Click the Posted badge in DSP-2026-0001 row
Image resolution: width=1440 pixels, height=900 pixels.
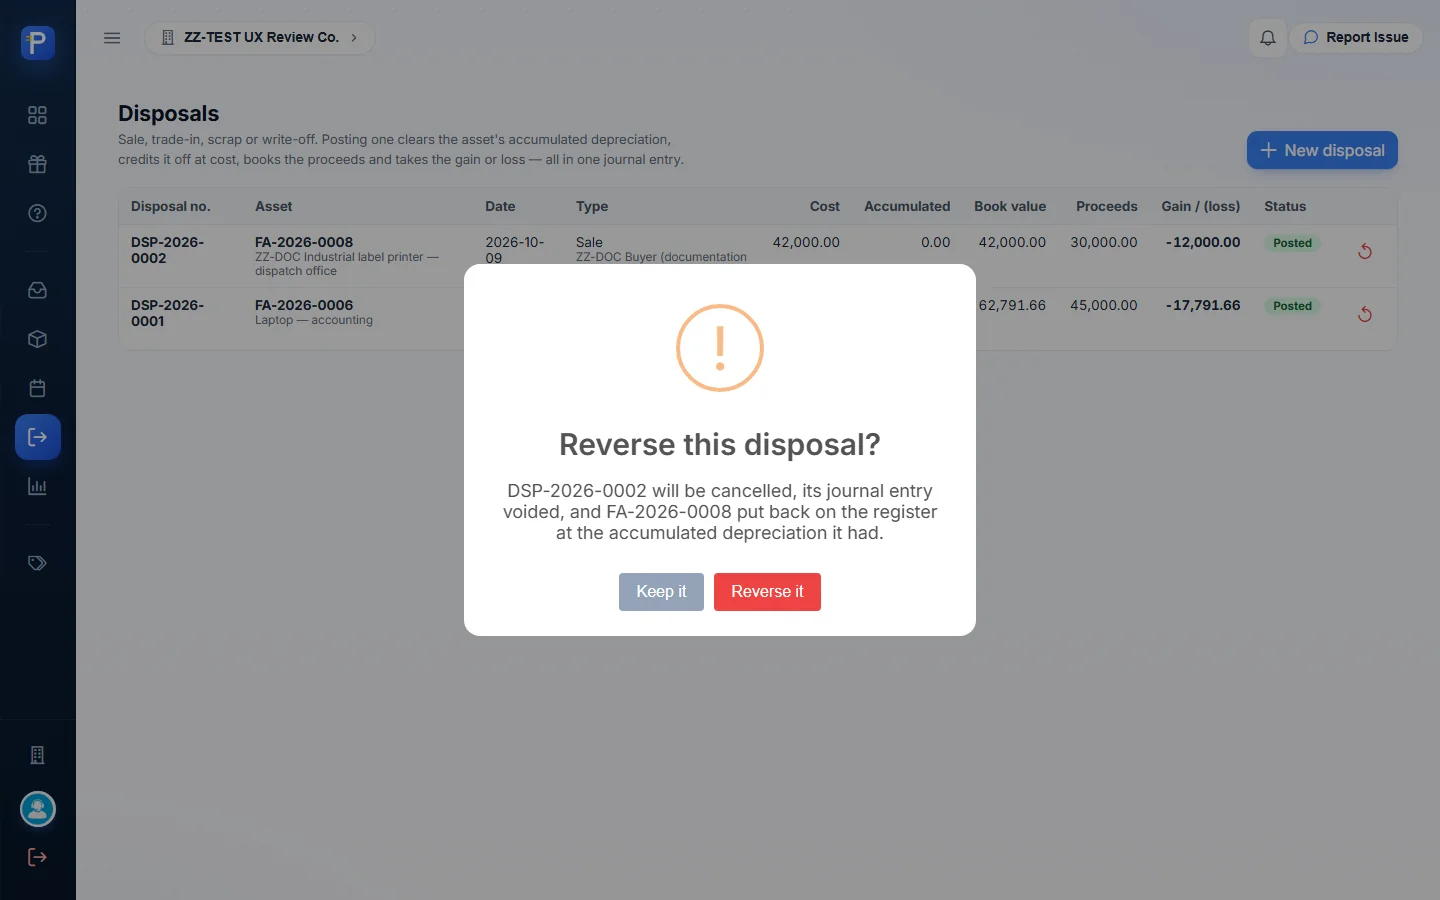(1292, 306)
